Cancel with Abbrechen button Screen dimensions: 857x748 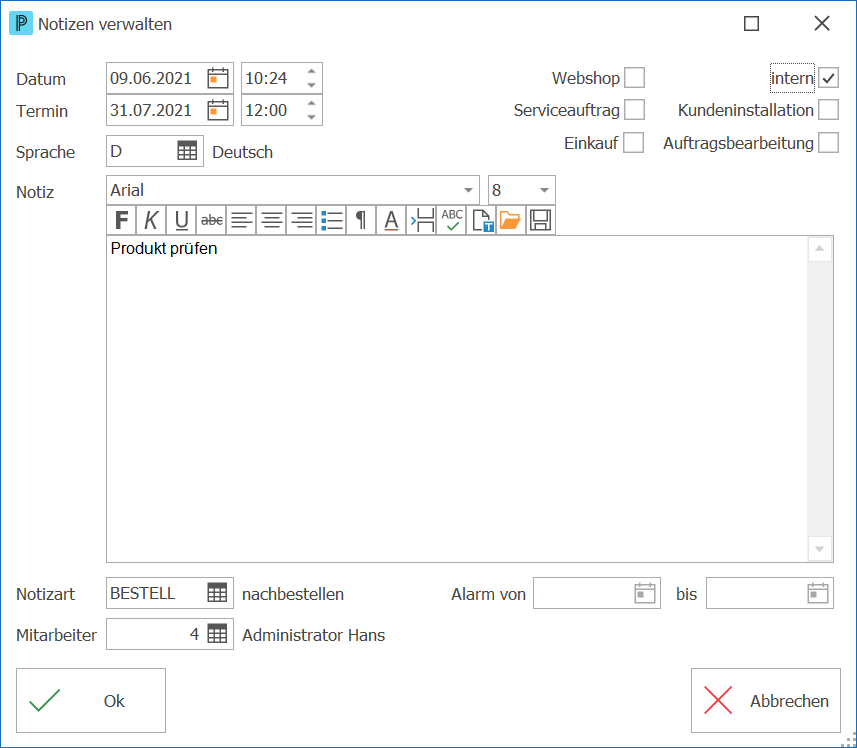click(x=766, y=700)
